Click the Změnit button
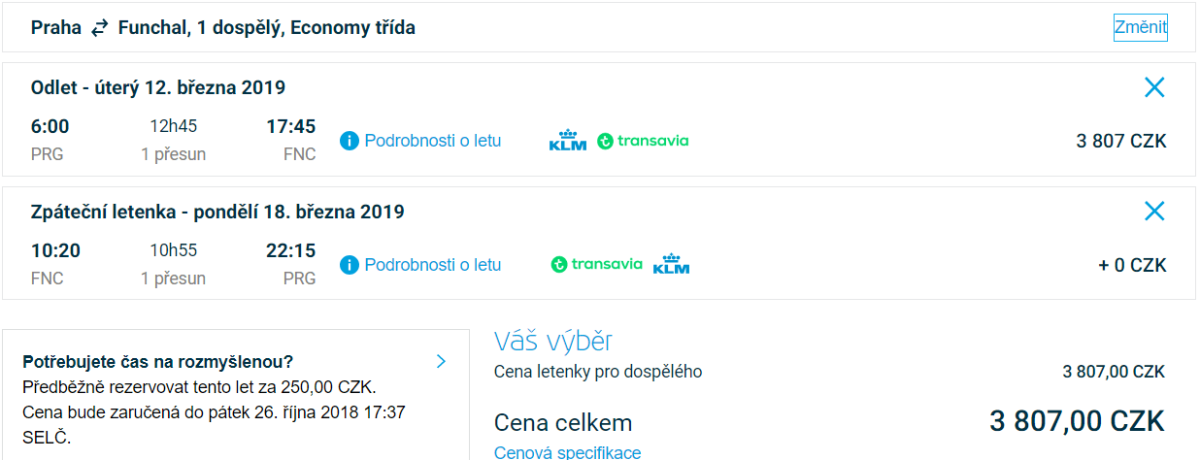This screenshot has height=460, width=1200. coord(1140,28)
